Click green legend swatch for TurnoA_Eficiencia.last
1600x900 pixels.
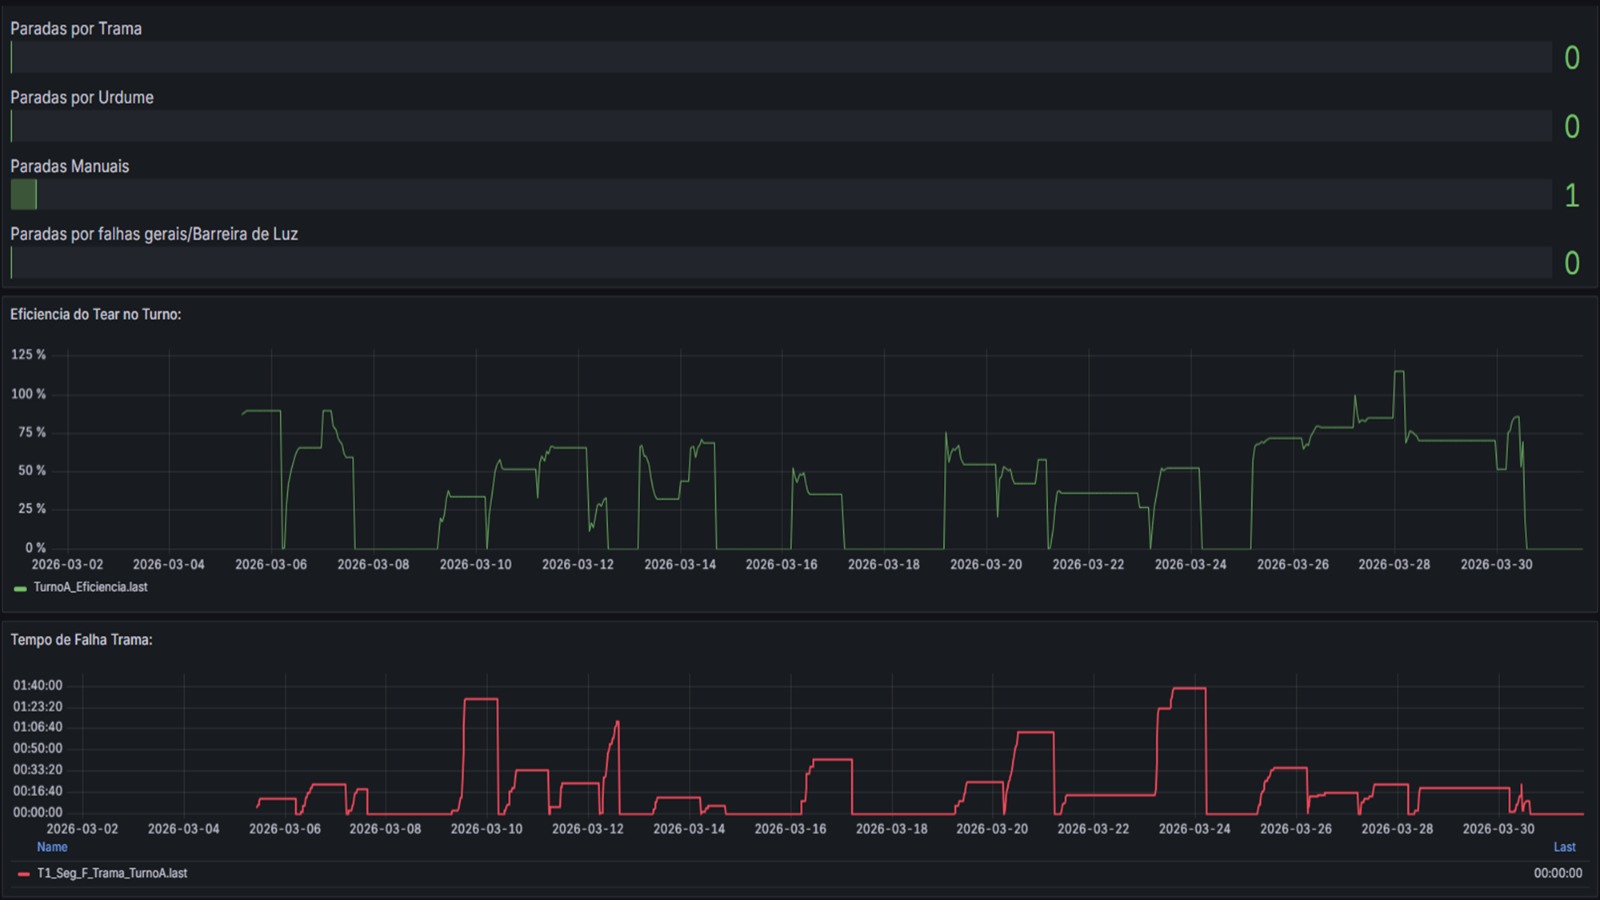pyautogui.click(x=20, y=588)
